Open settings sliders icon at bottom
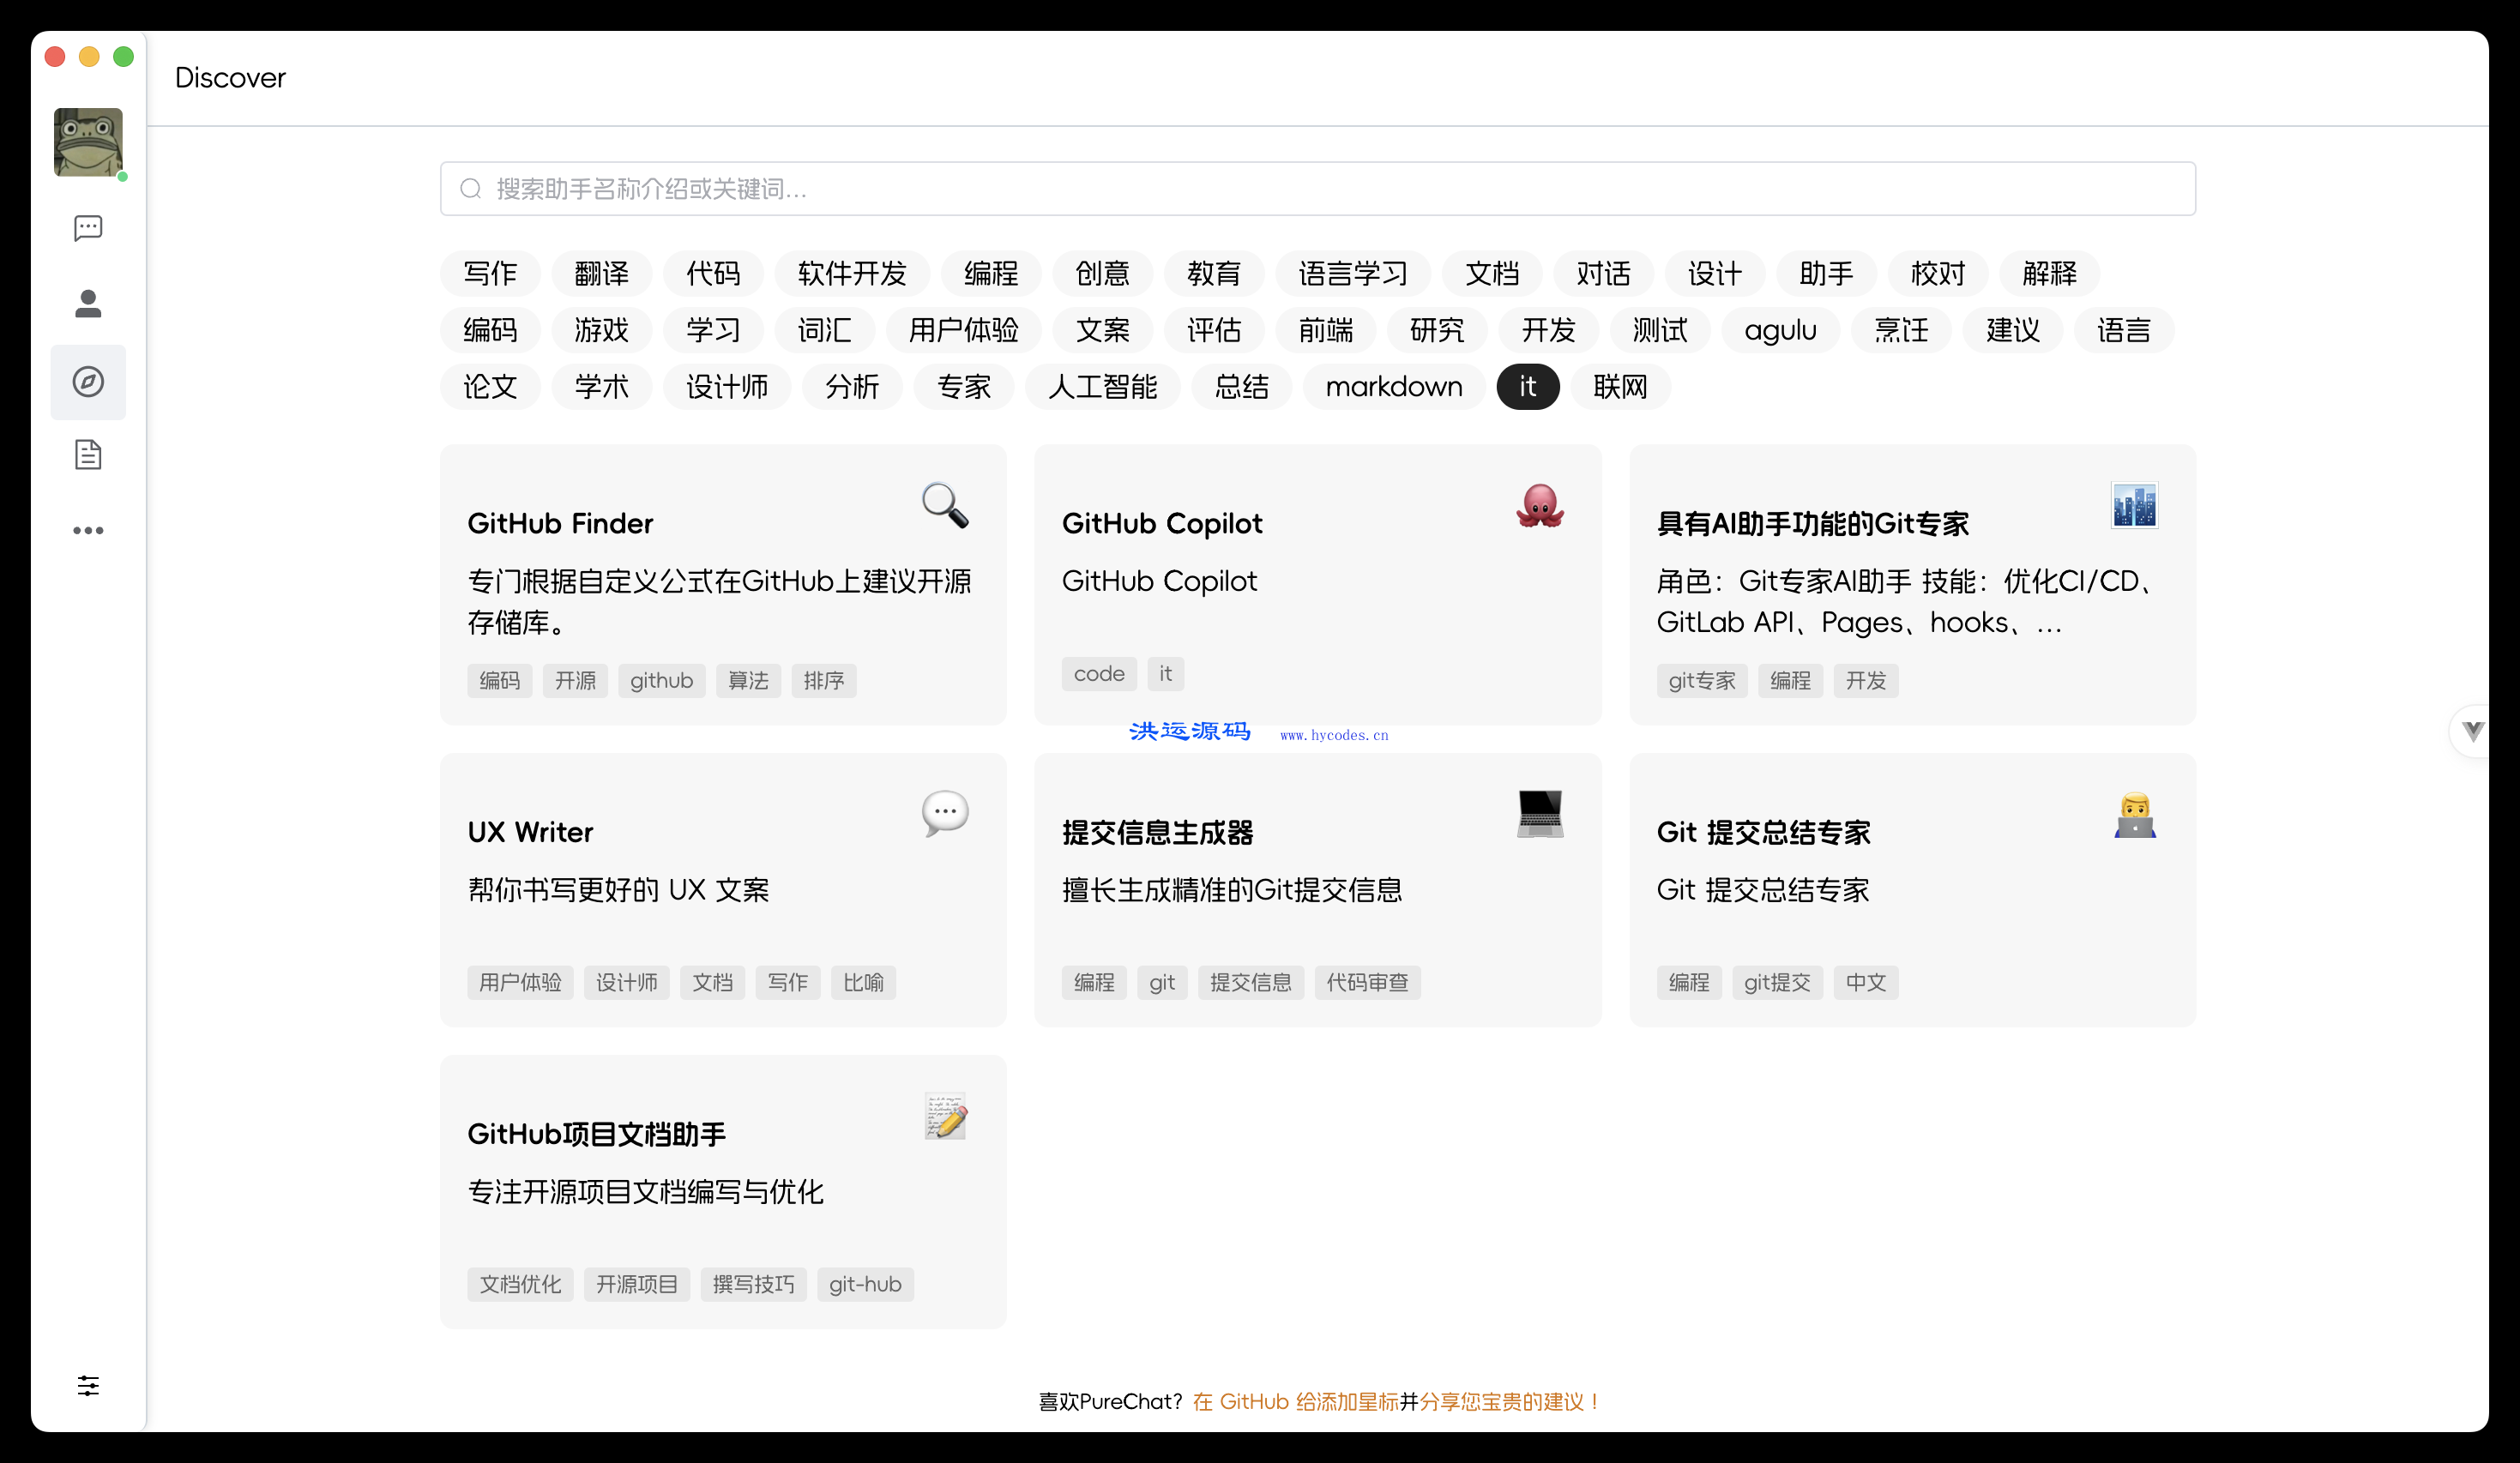This screenshot has height=1463, width=2520. (88, 1385)
